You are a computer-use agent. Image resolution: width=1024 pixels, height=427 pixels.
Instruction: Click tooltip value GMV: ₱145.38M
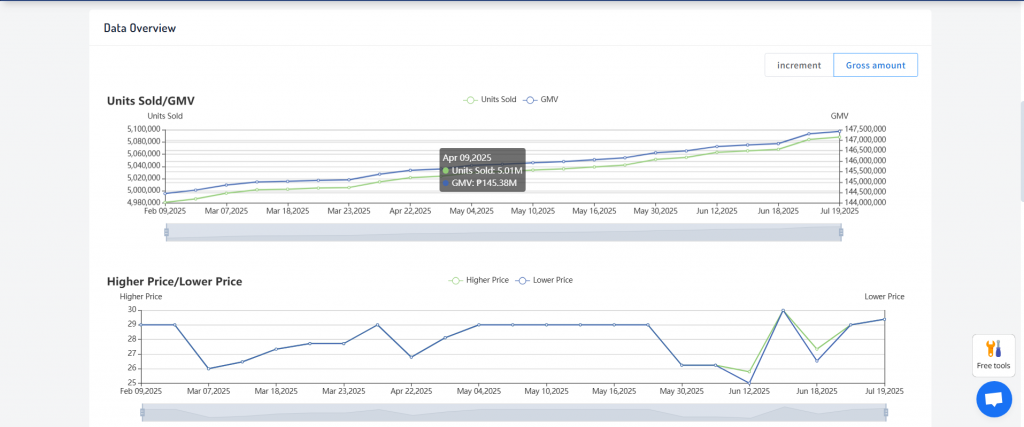point(484,183)
